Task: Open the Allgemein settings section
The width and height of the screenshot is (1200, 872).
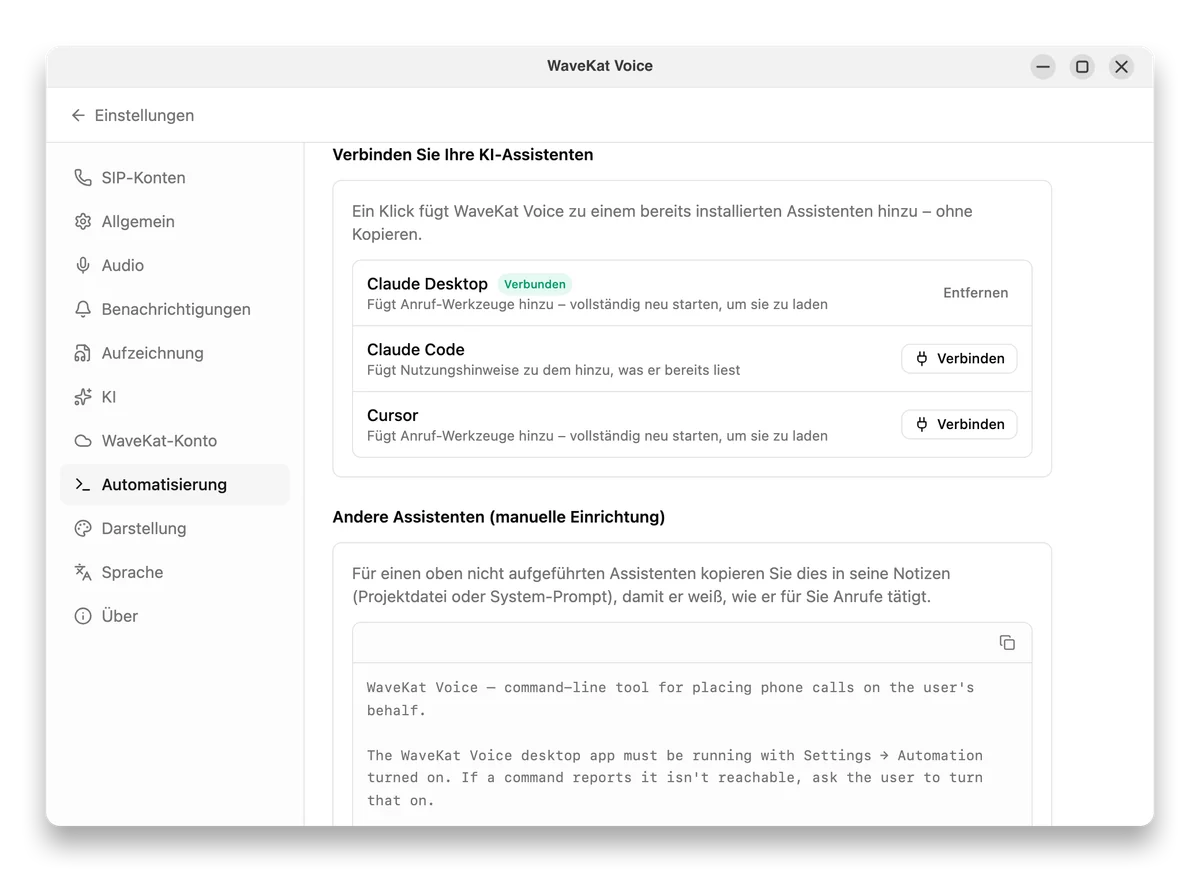Action: tap(175, 222)
